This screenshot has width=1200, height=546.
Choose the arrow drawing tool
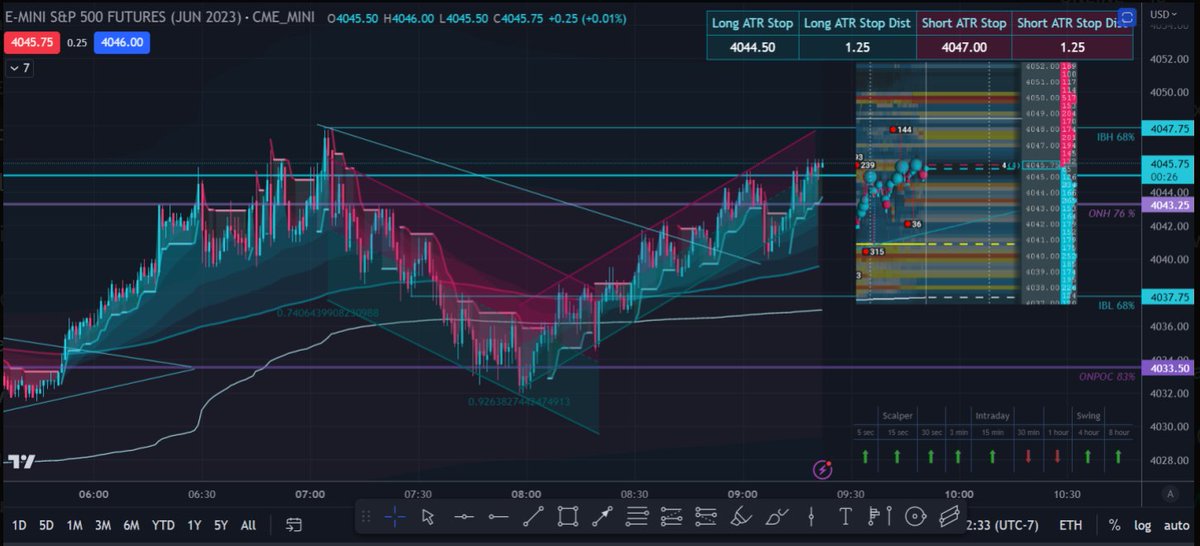click(x=601, y=516)
